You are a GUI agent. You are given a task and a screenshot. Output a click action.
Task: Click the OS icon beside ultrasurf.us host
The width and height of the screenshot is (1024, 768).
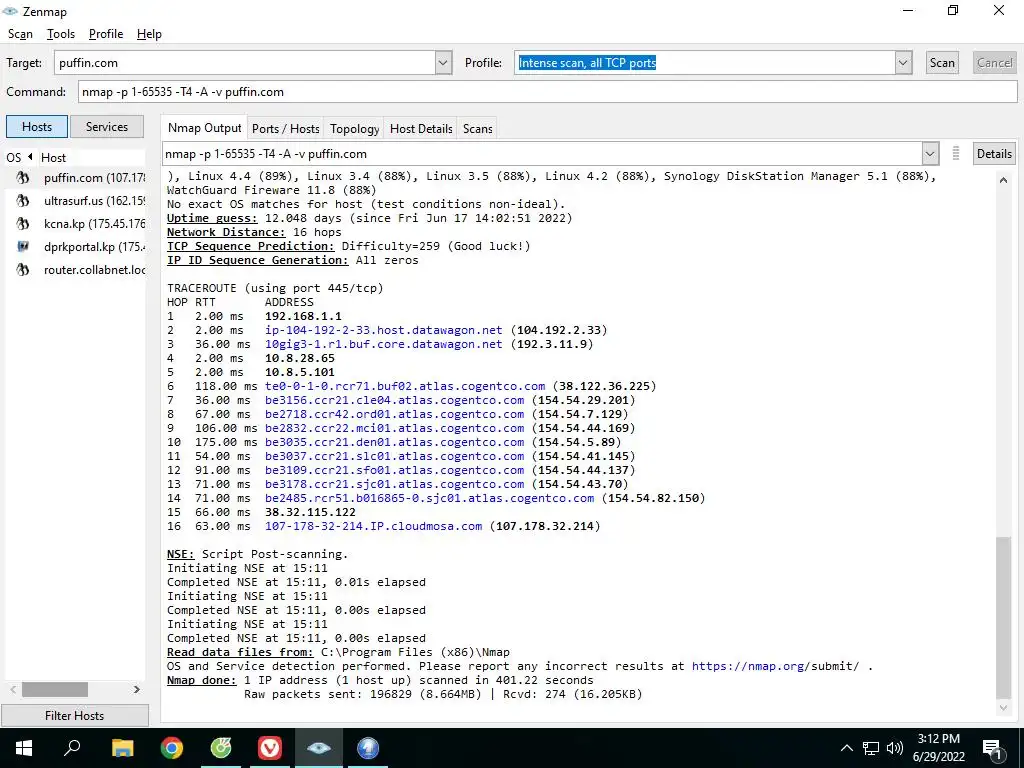point(23,200)
